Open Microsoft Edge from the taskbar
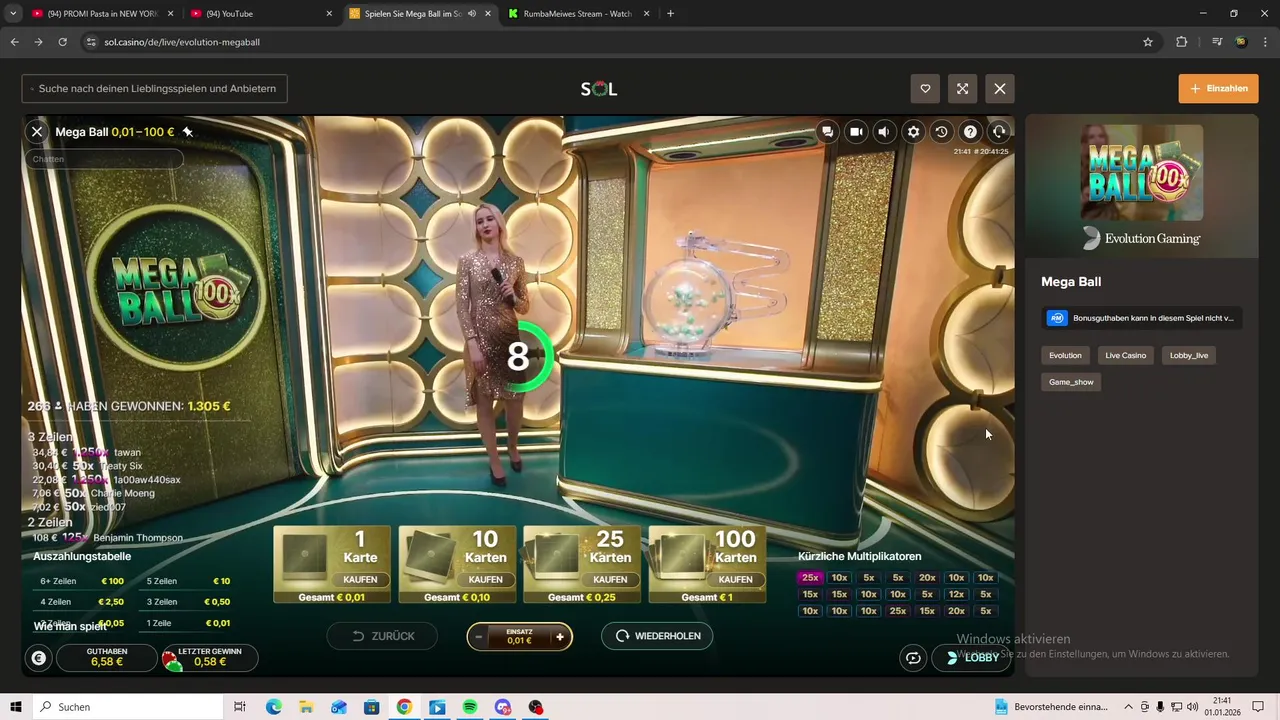1280x720 pixels. pos(274,707)
